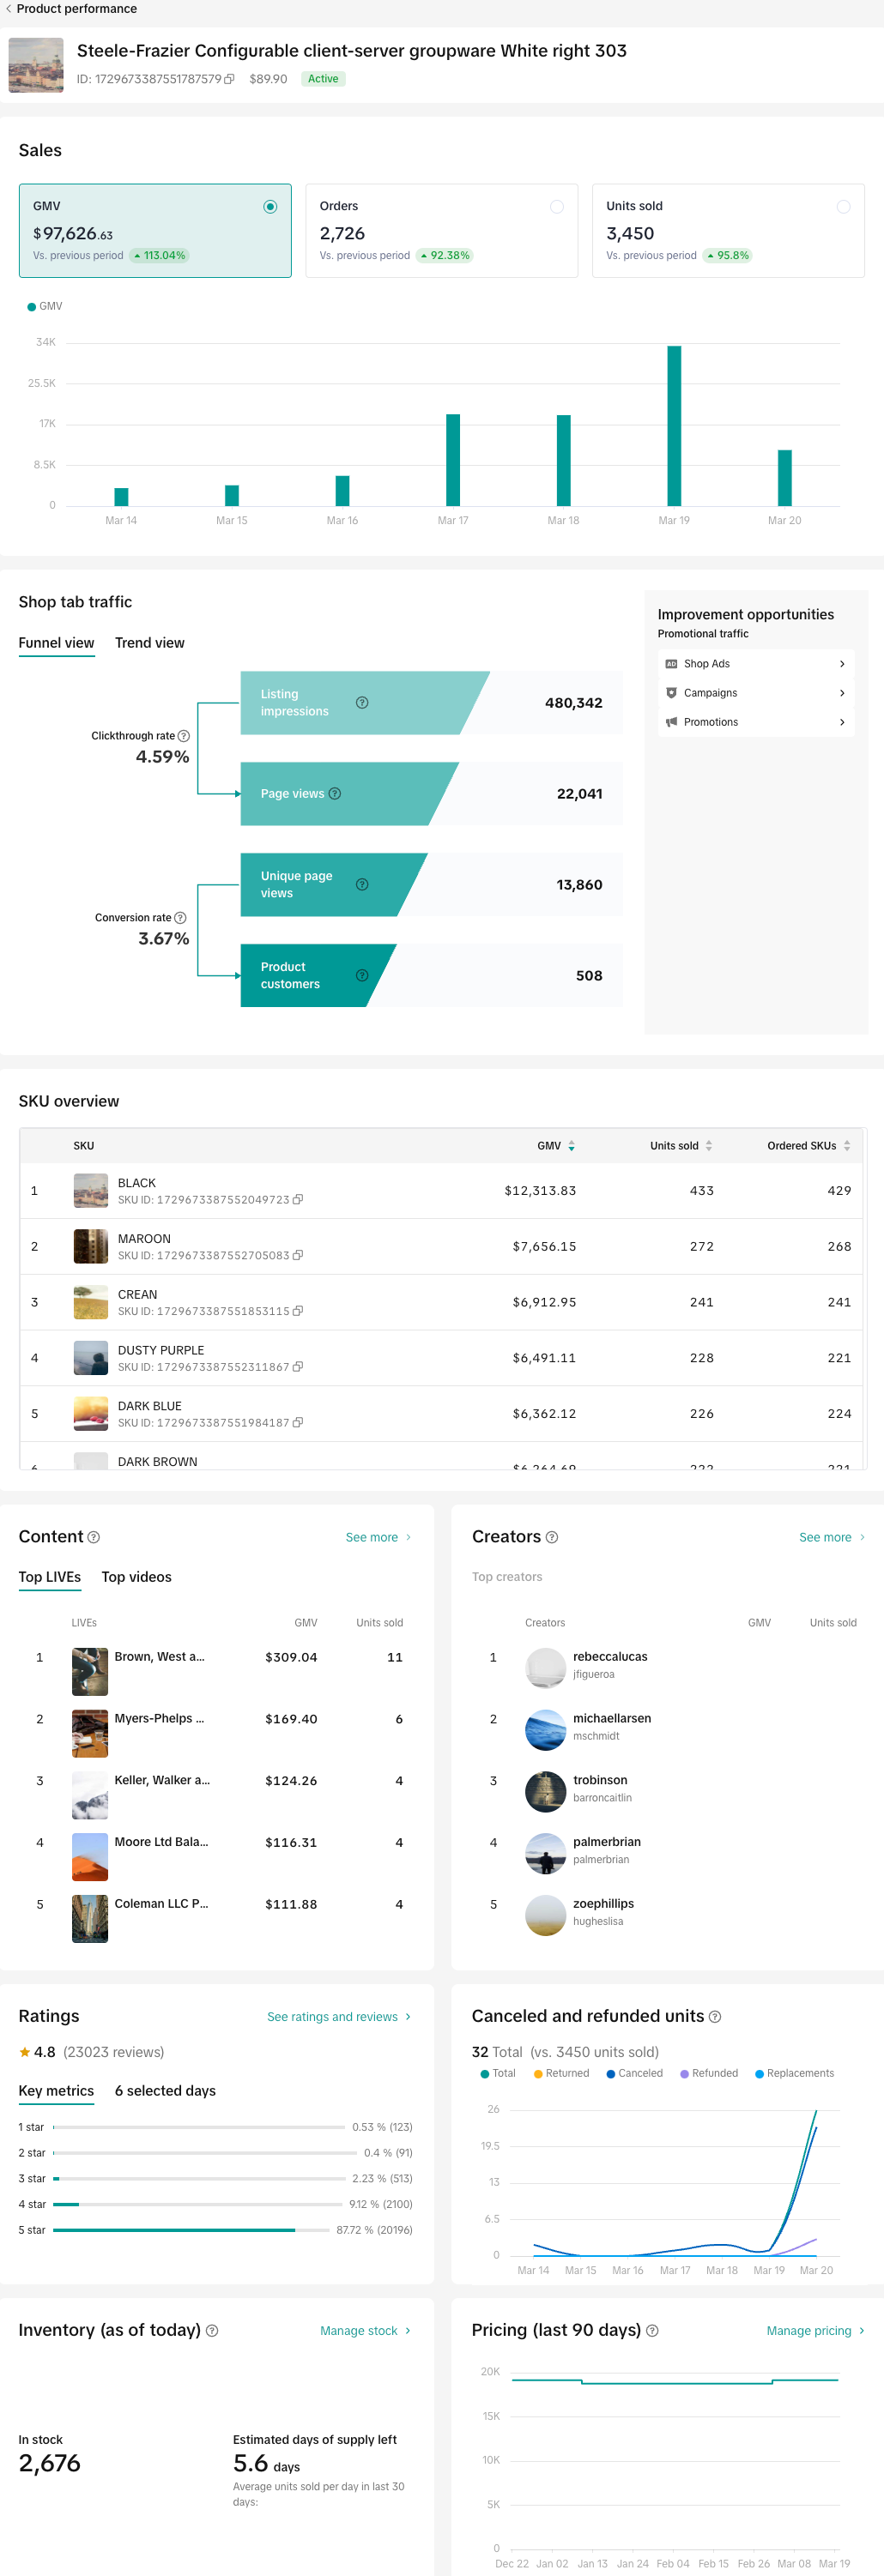
Task: Sort SKU table by GMV
Action: pyautogui.click(x=571, y=1146)
